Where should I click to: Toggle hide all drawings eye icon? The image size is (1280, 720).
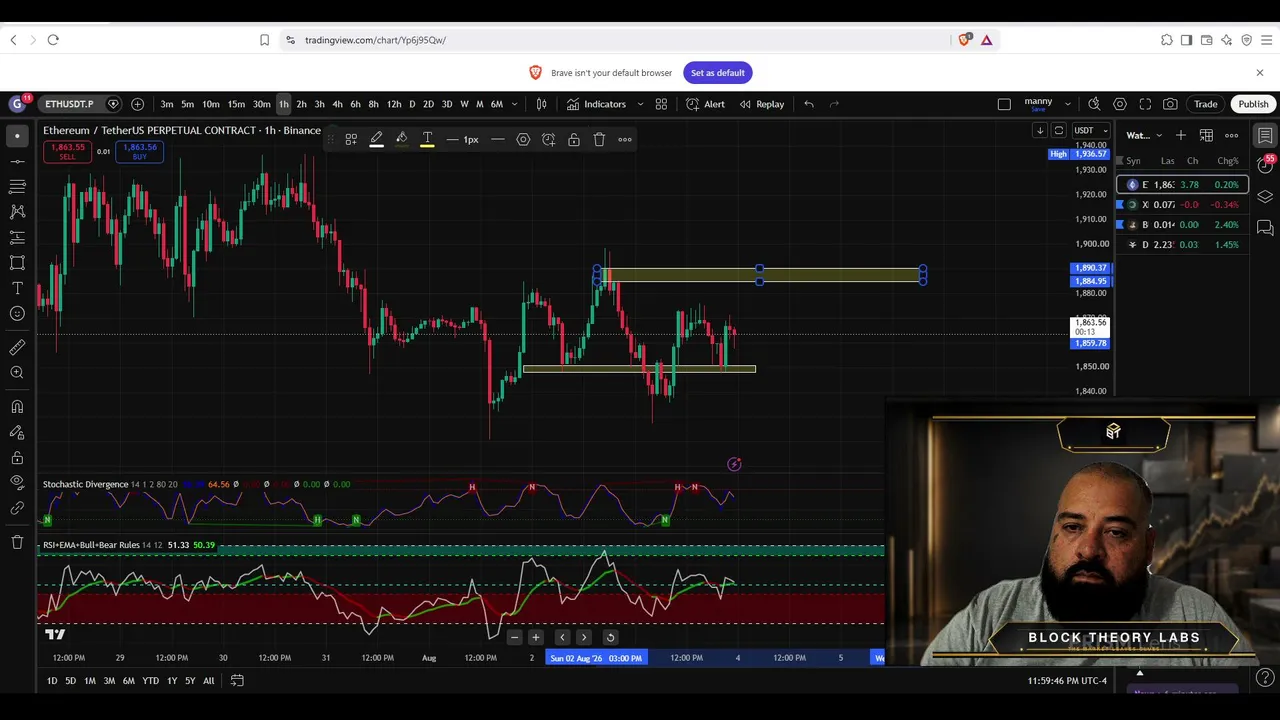(17, 482)
